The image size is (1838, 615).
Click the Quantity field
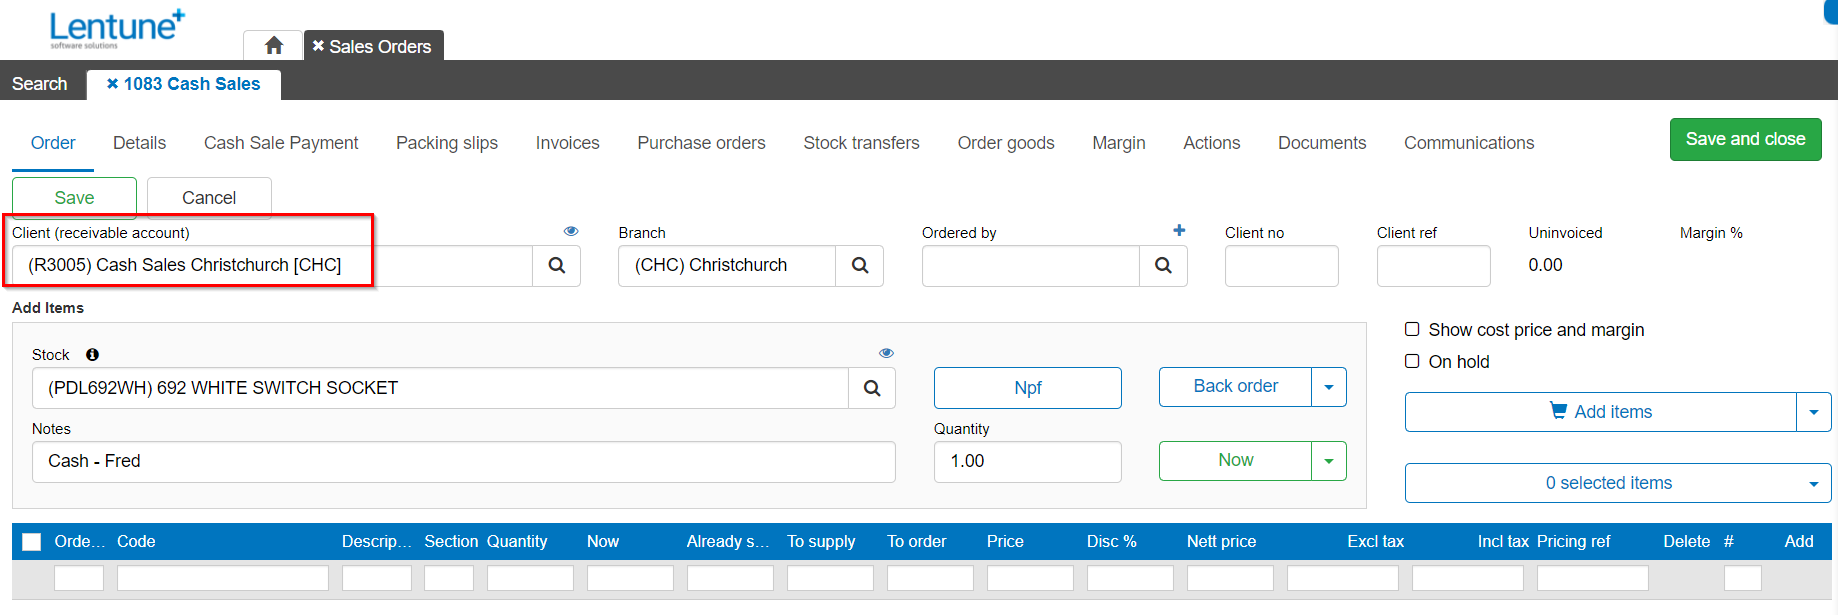tap(1028, 462)
